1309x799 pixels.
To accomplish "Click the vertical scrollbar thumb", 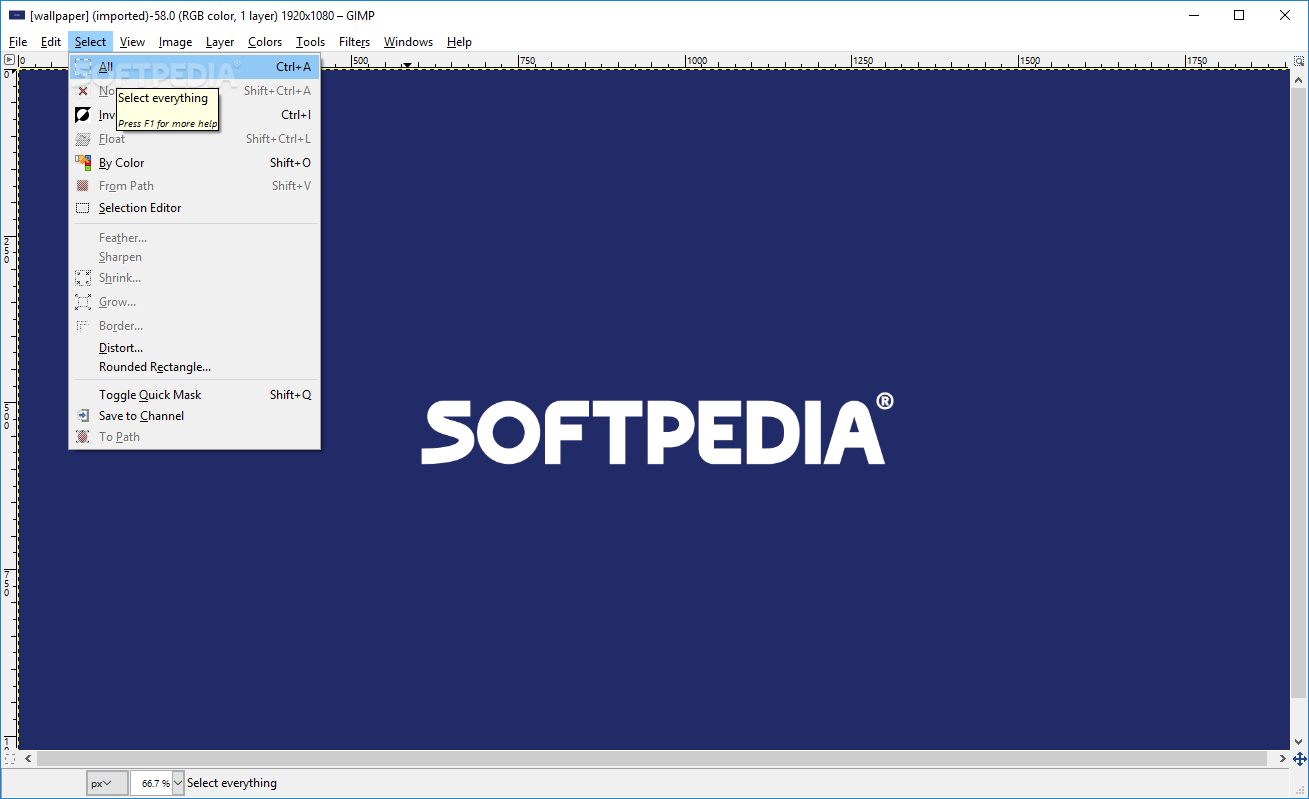I will [1300, 392].
